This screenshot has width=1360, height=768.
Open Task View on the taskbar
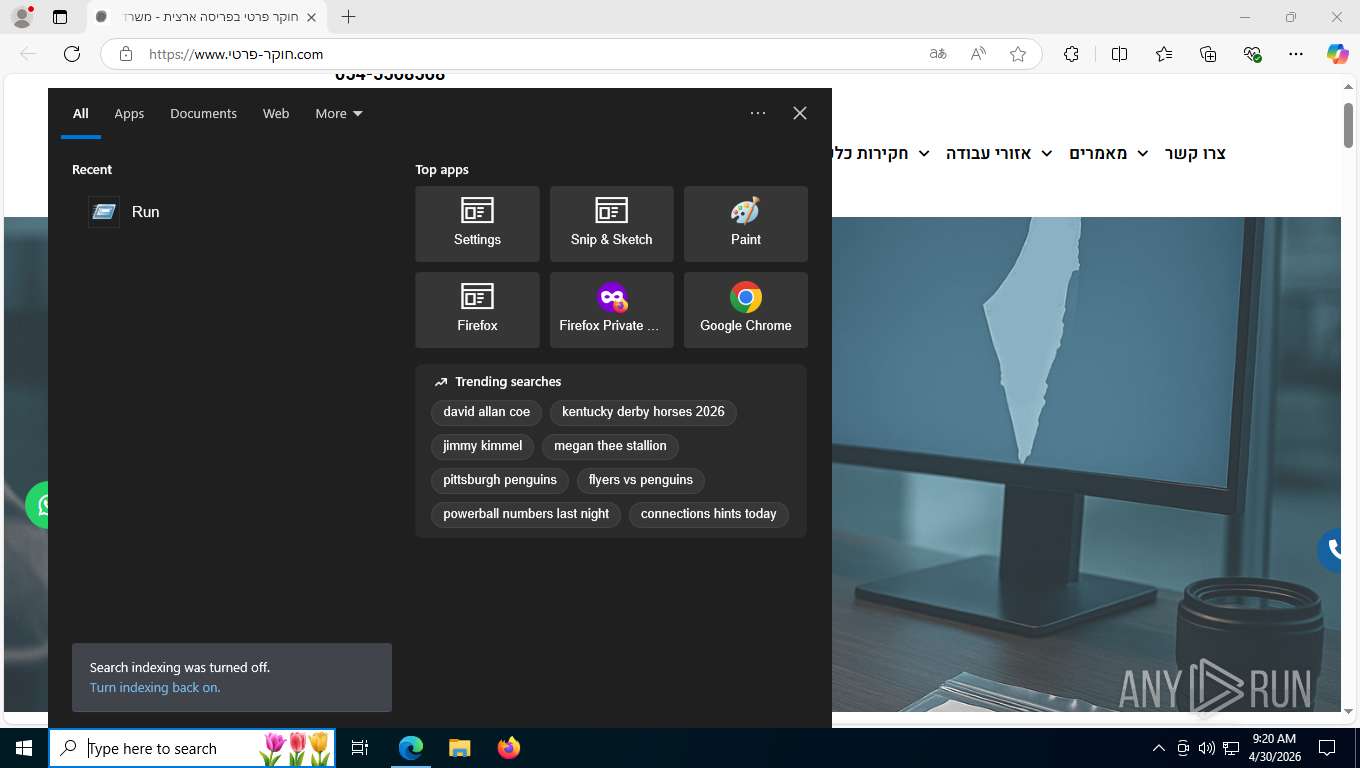(360, 748)
